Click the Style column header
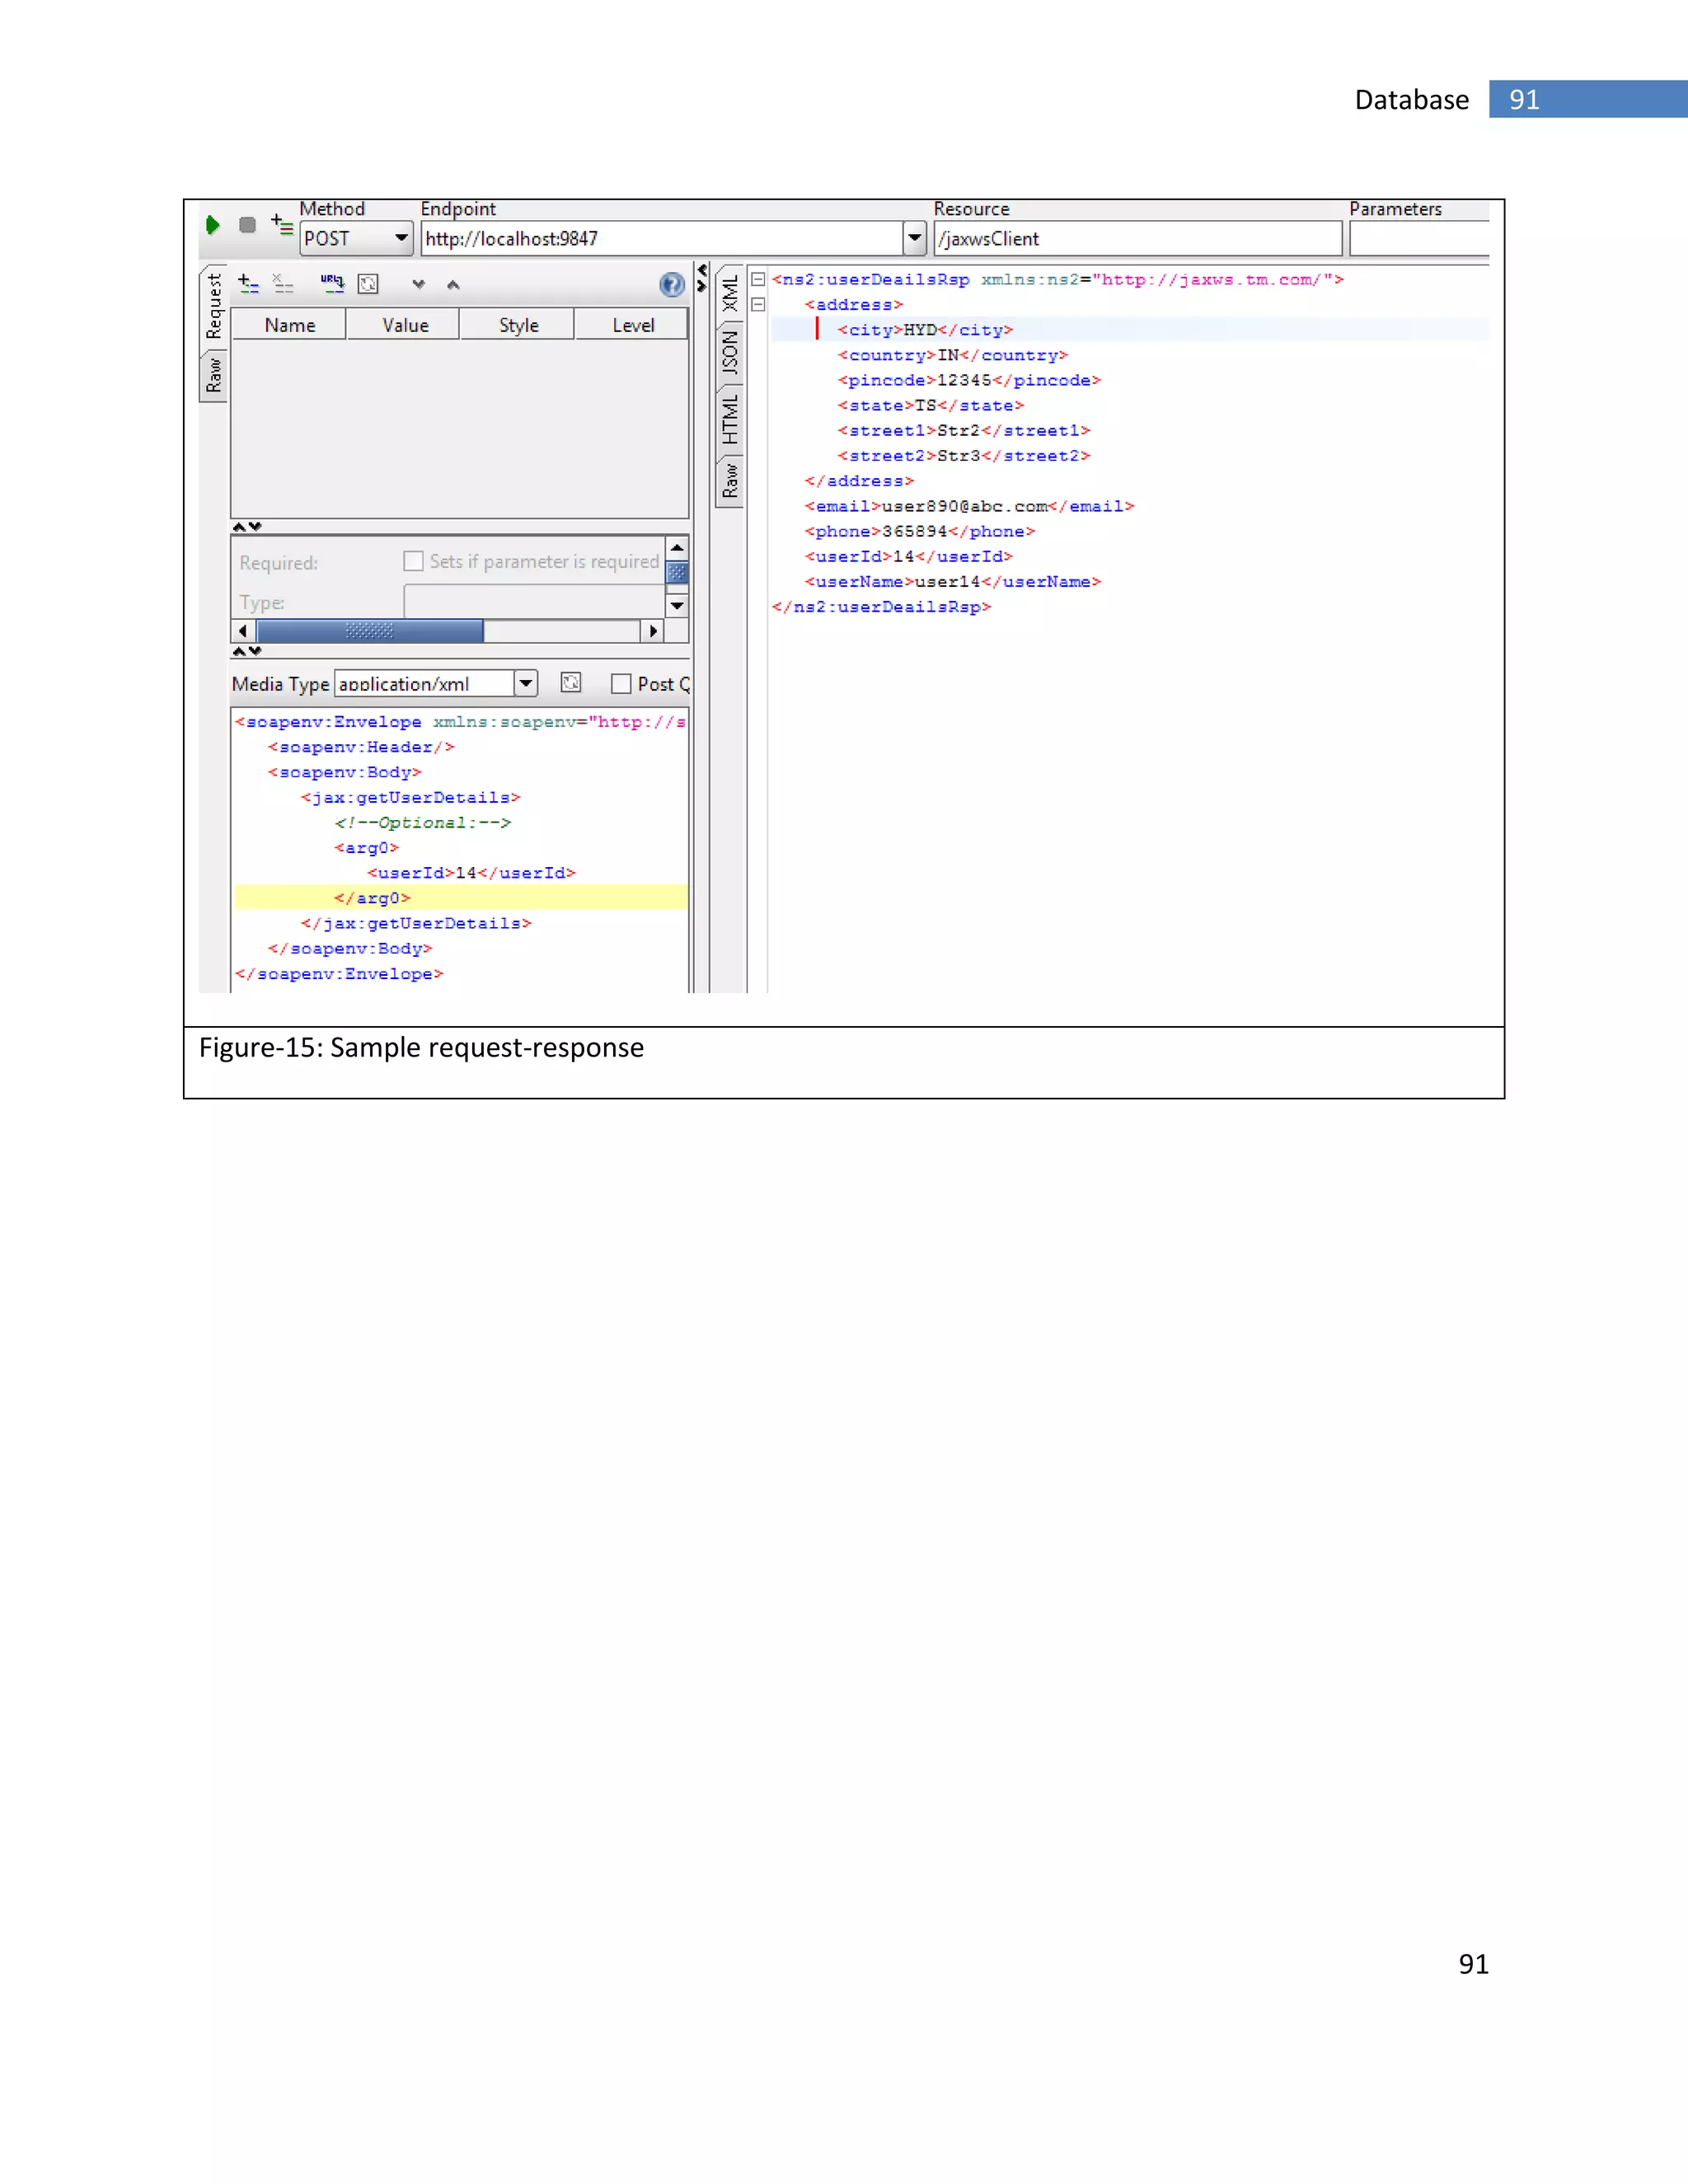The width and height of the screenshot is (1688, 2184). [x=518, y=325]
